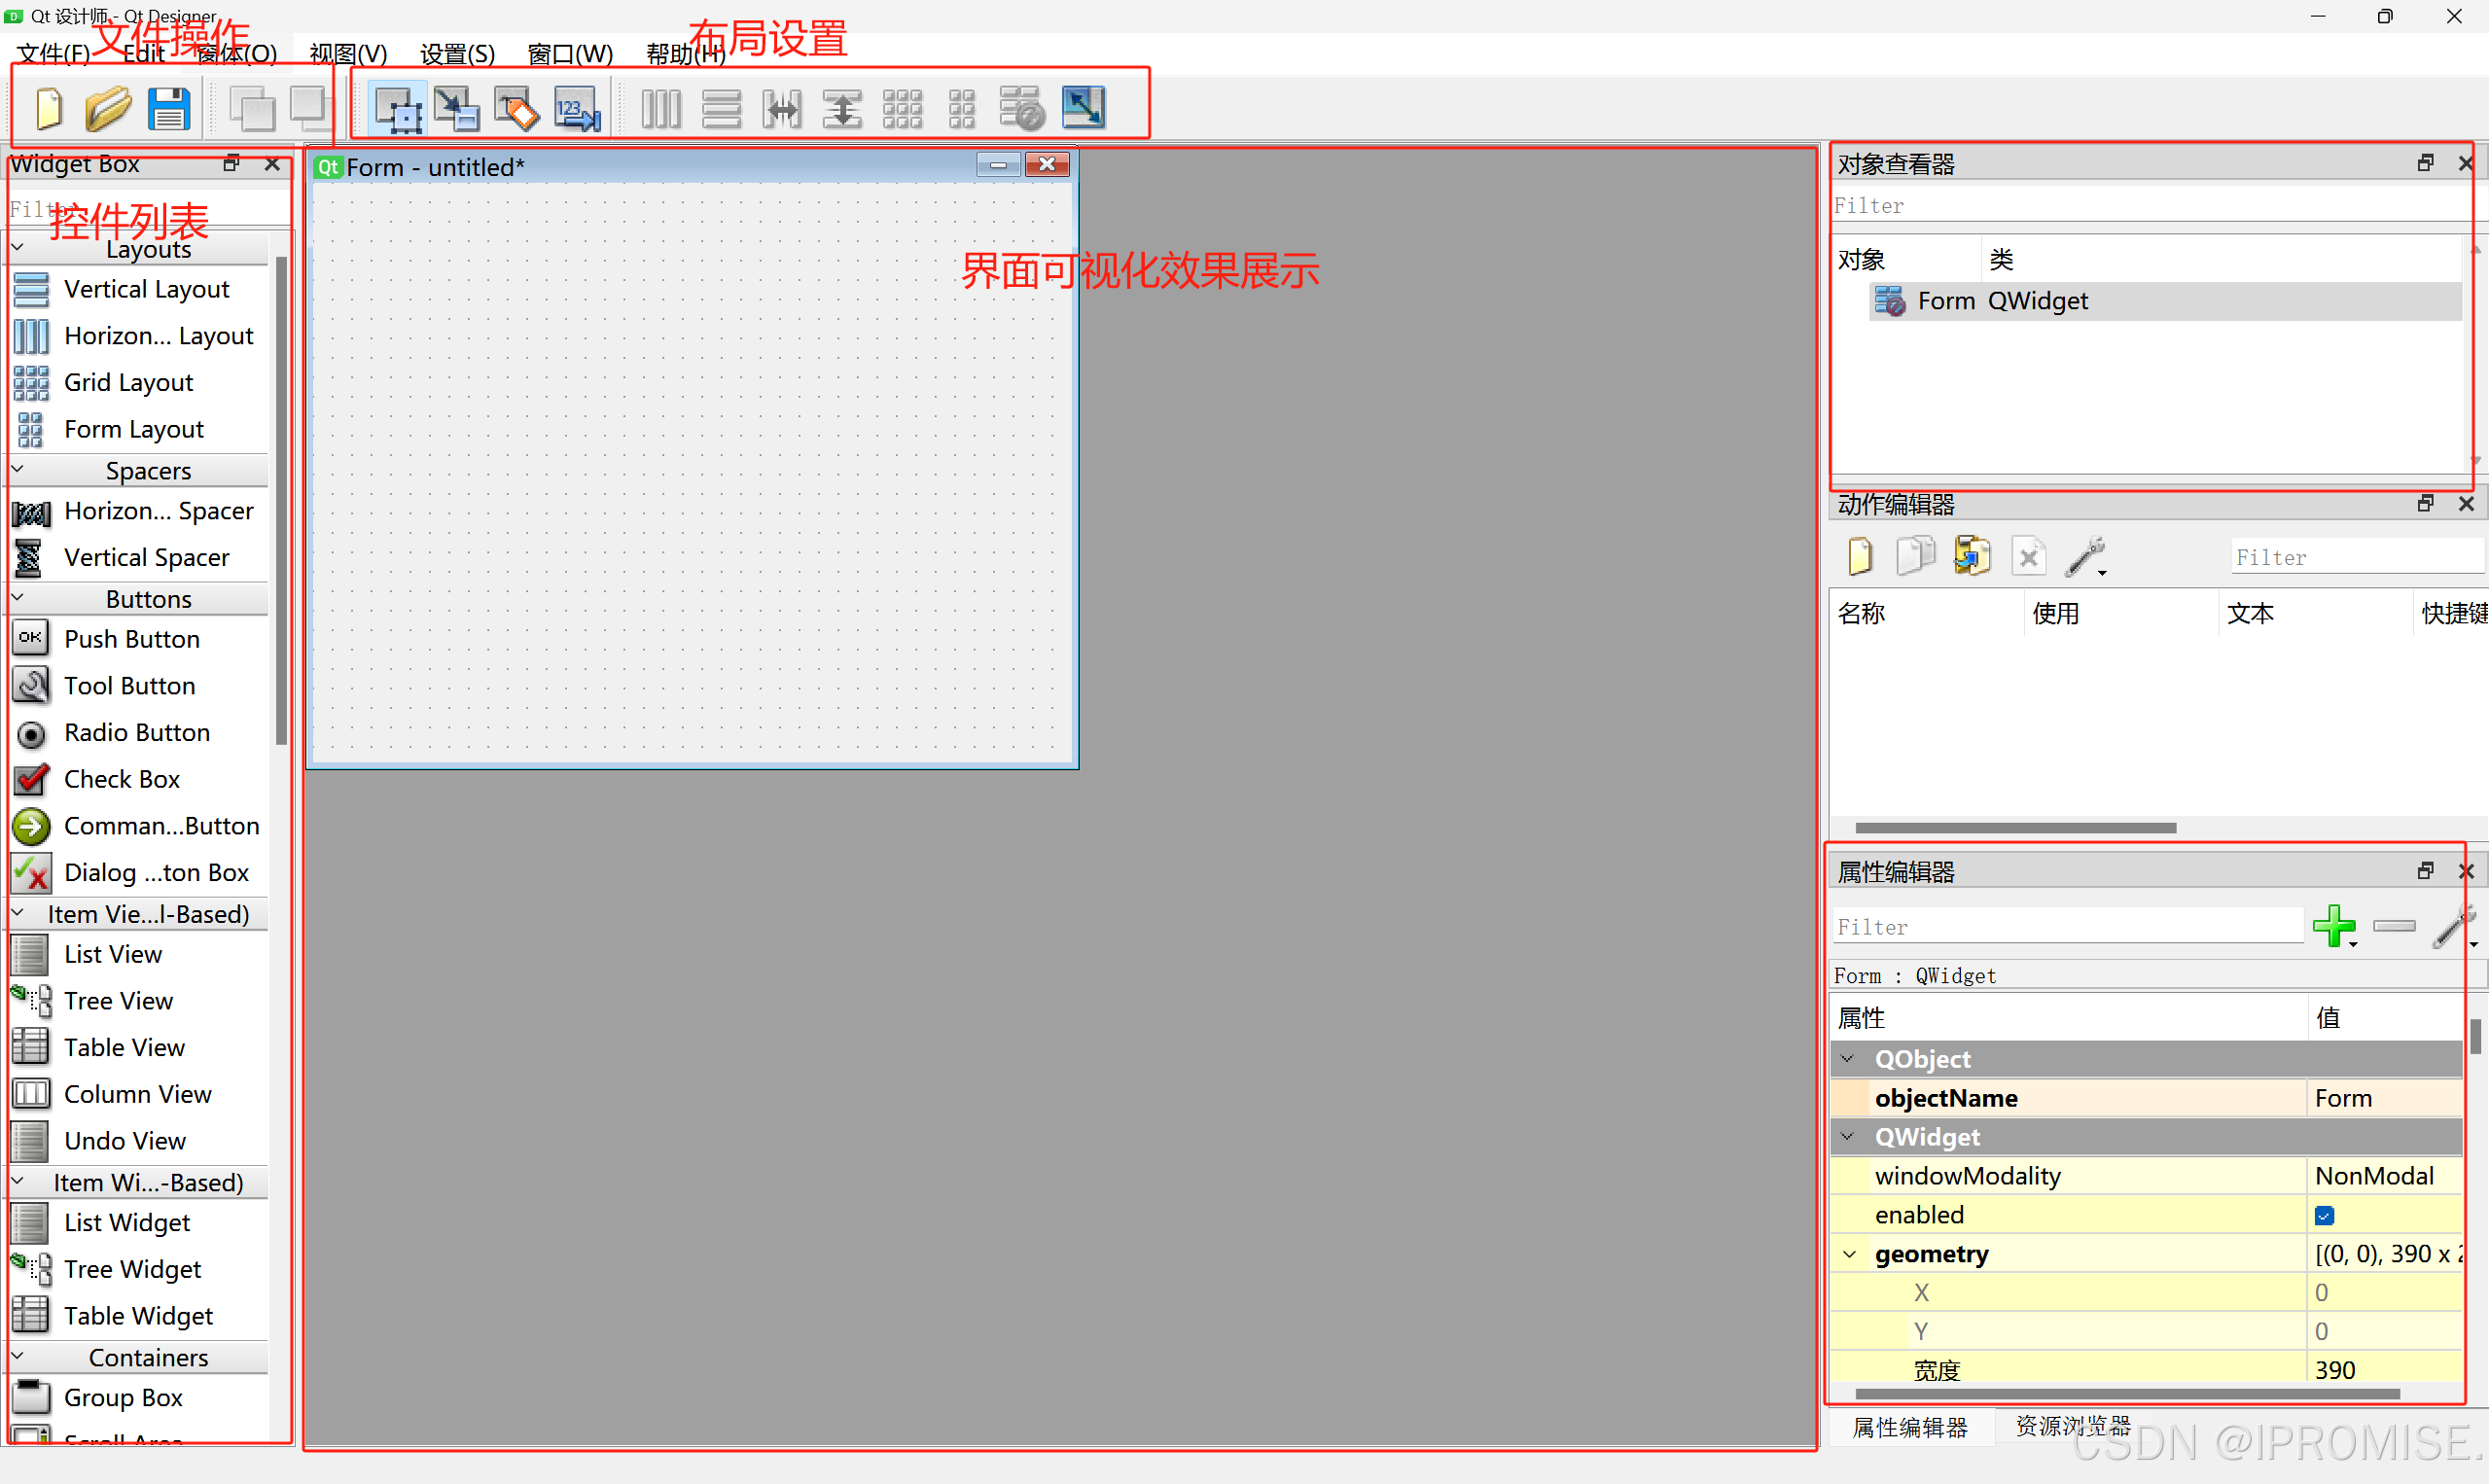Click the Open file folder icon

pos(108,108)
